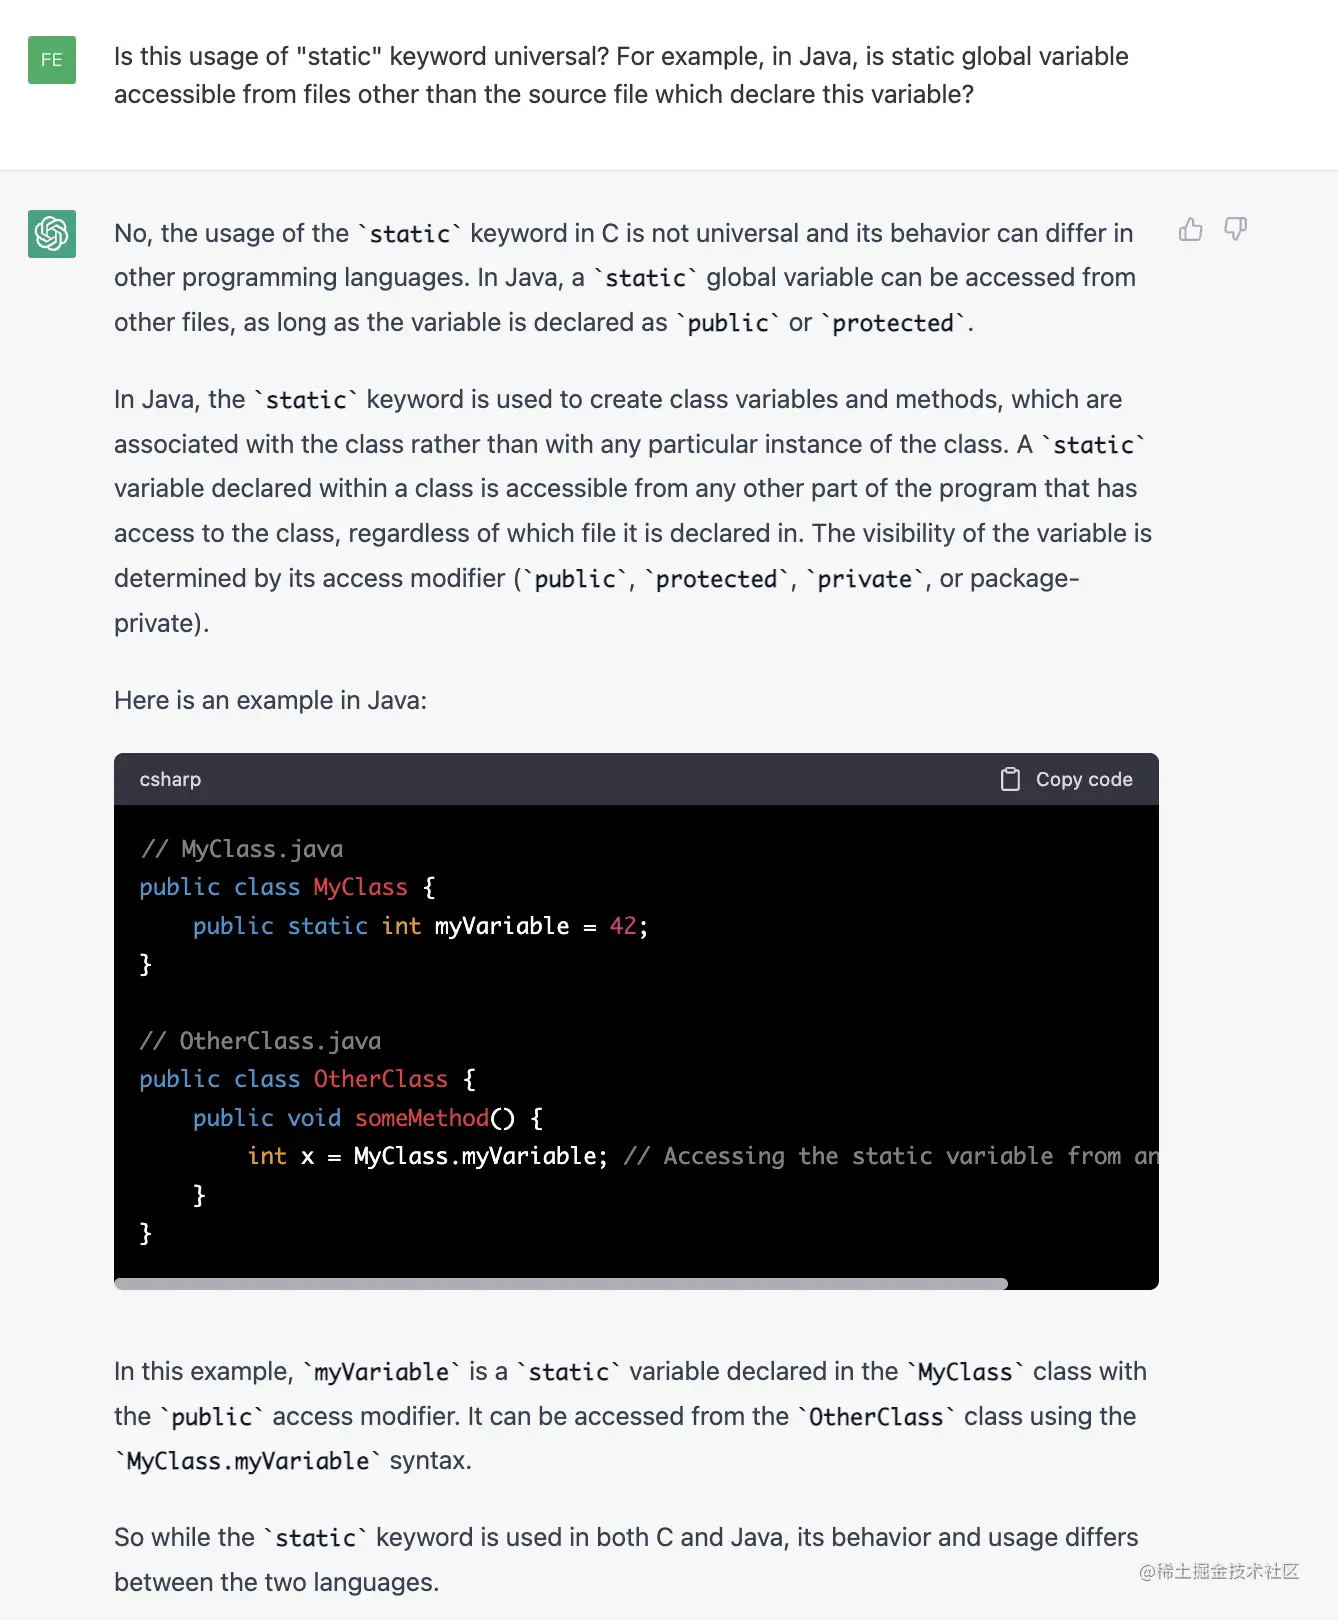This screenshot has width=1338, height=1620.
Task: Click the "public void someMethod() {" line
Action: (x=368, y=1118)
